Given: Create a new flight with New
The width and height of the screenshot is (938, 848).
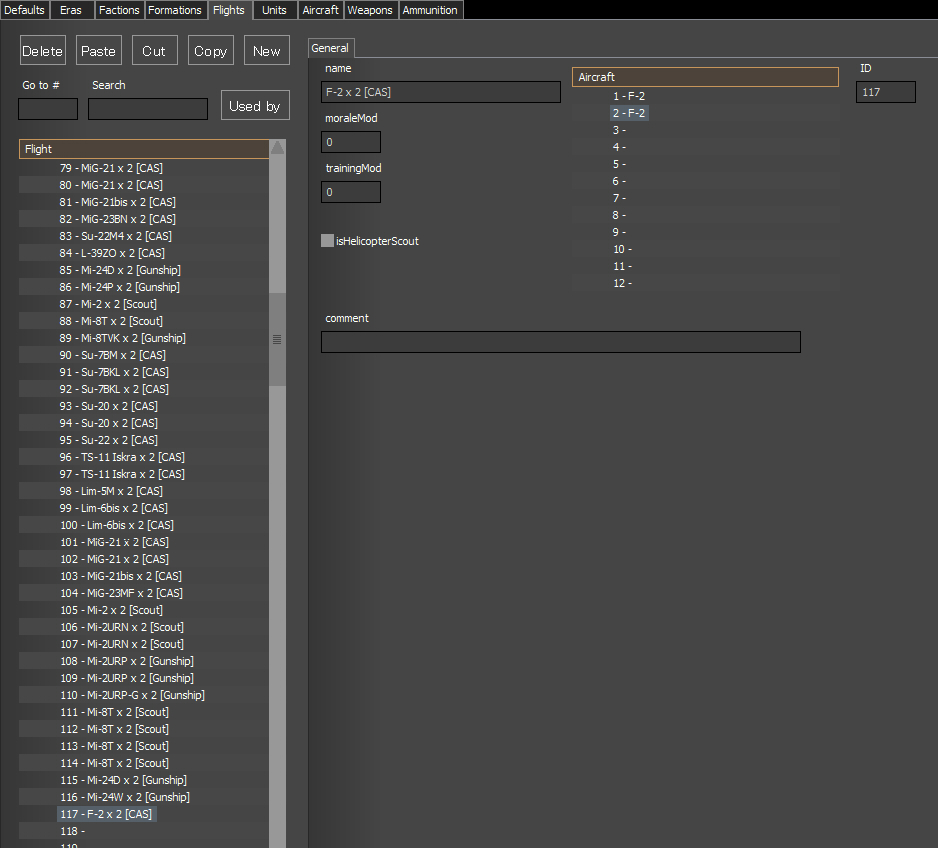Looking at the screenshot, I should point(267,51).
